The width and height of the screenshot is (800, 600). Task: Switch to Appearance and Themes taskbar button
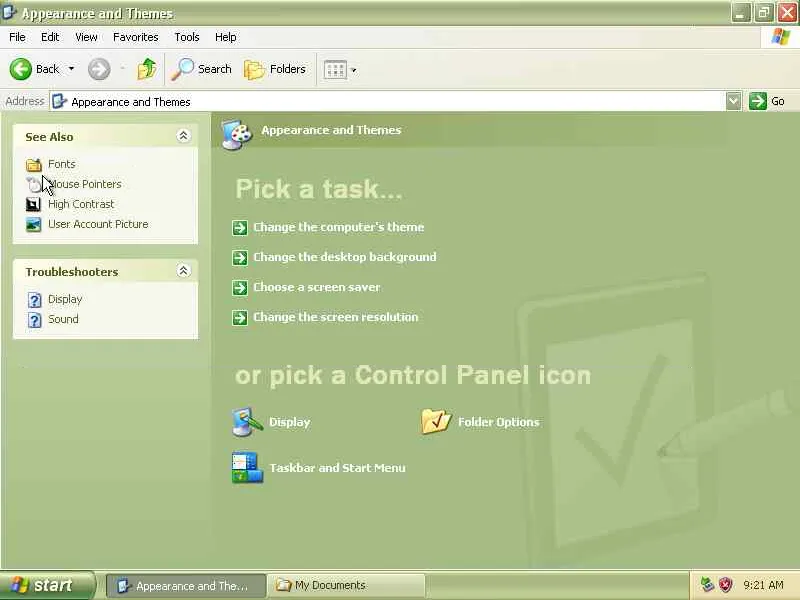pos(186,586)
